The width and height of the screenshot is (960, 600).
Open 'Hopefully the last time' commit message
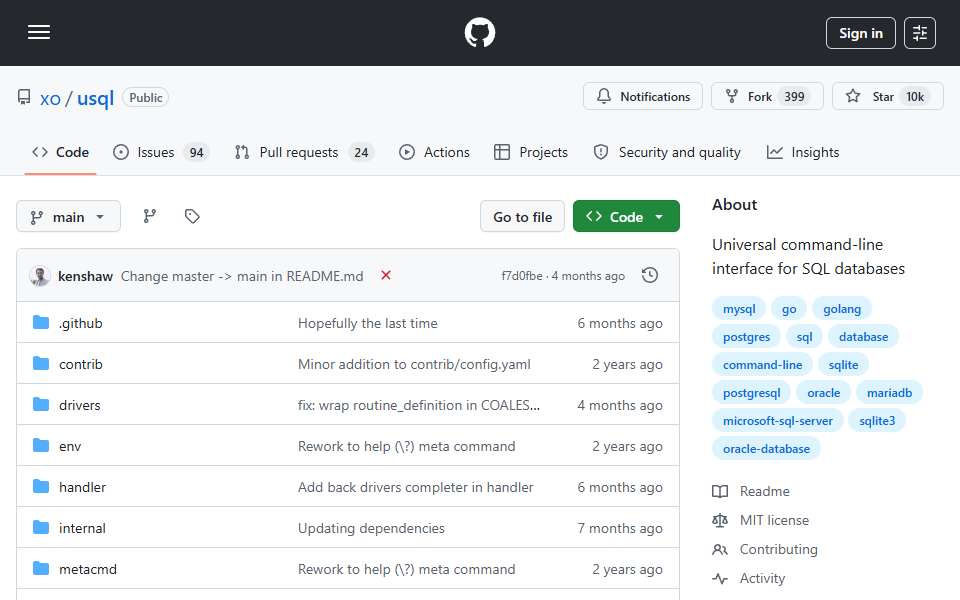pyautogui.click(x=367, y=323)
